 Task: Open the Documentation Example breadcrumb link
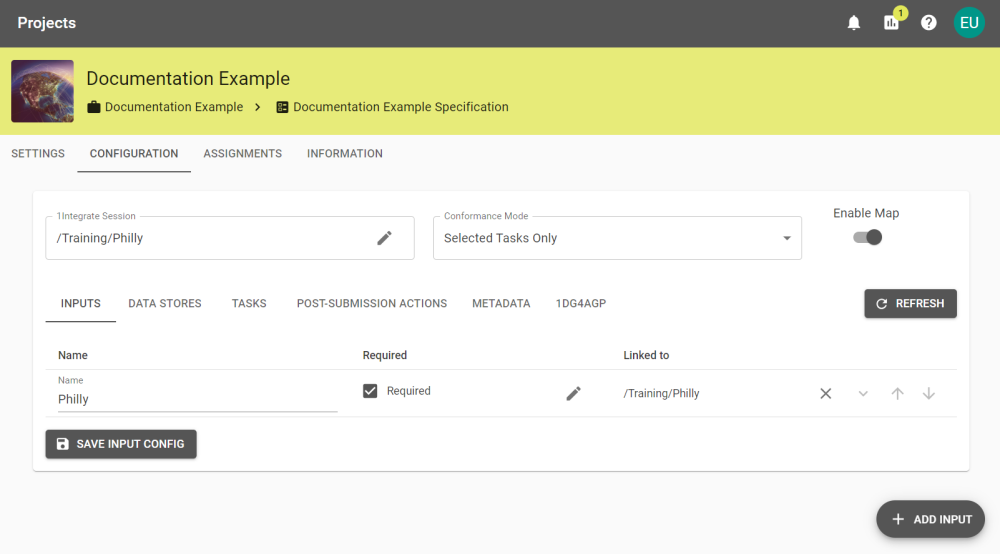pos(173,107)
